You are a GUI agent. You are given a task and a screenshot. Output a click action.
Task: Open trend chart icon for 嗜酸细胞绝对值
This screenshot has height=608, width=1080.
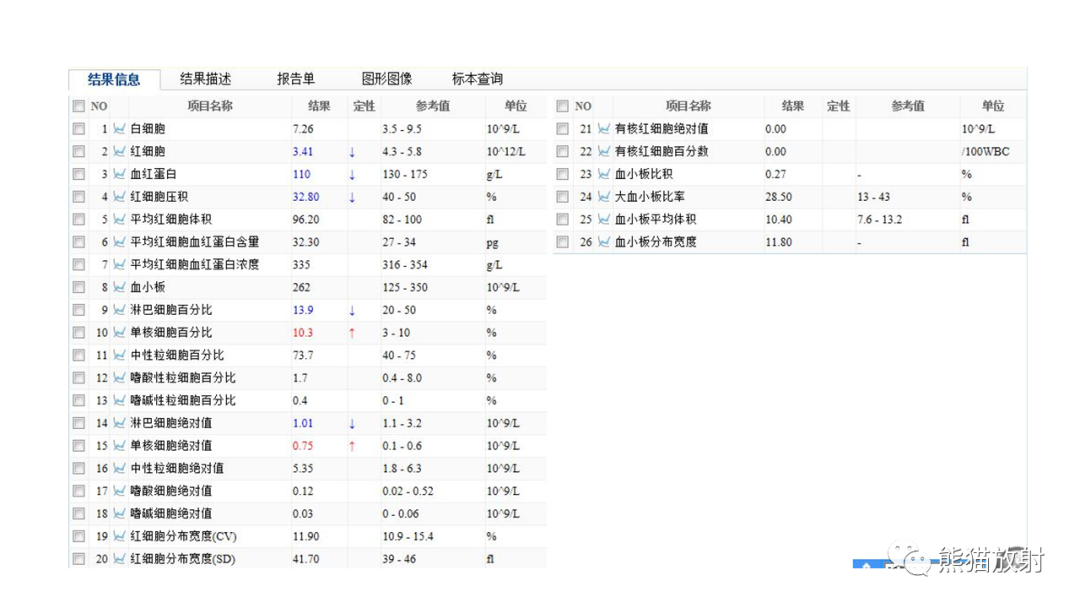[119, 491]
